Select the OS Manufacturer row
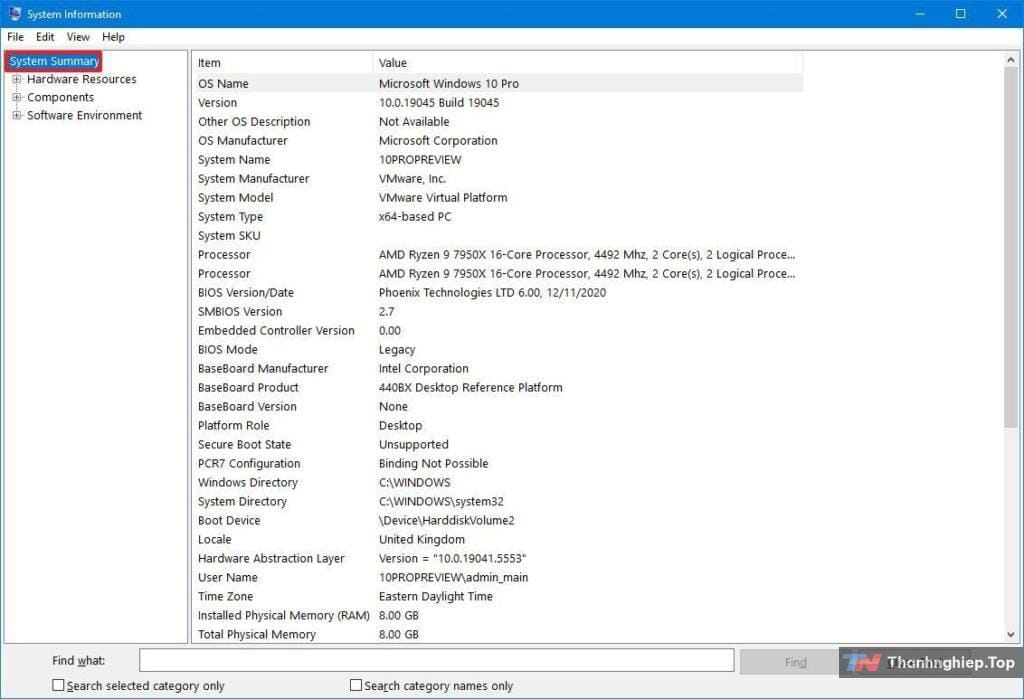Image resolution: width=1024 pixels, height=699 pixels. pos(498,140)
